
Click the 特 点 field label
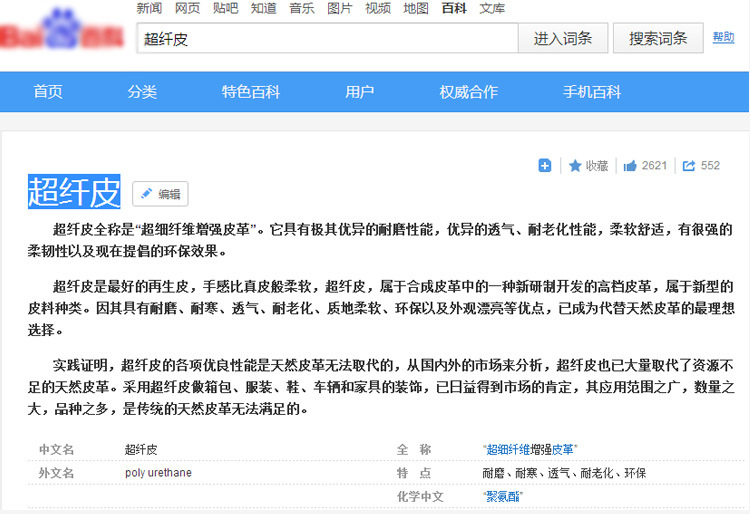(414, 473)
